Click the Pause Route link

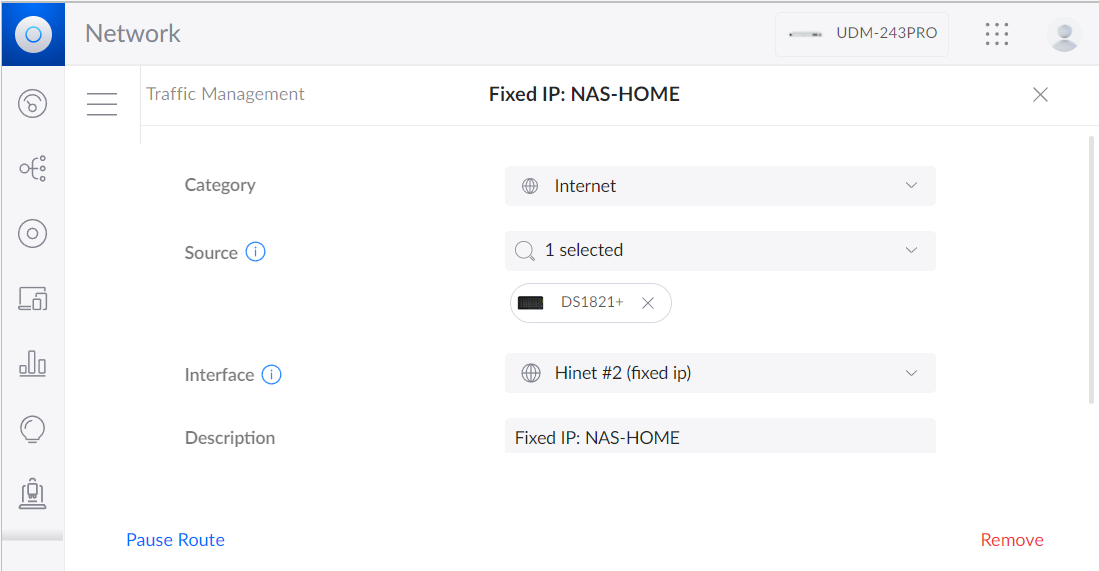click(175, 540)
